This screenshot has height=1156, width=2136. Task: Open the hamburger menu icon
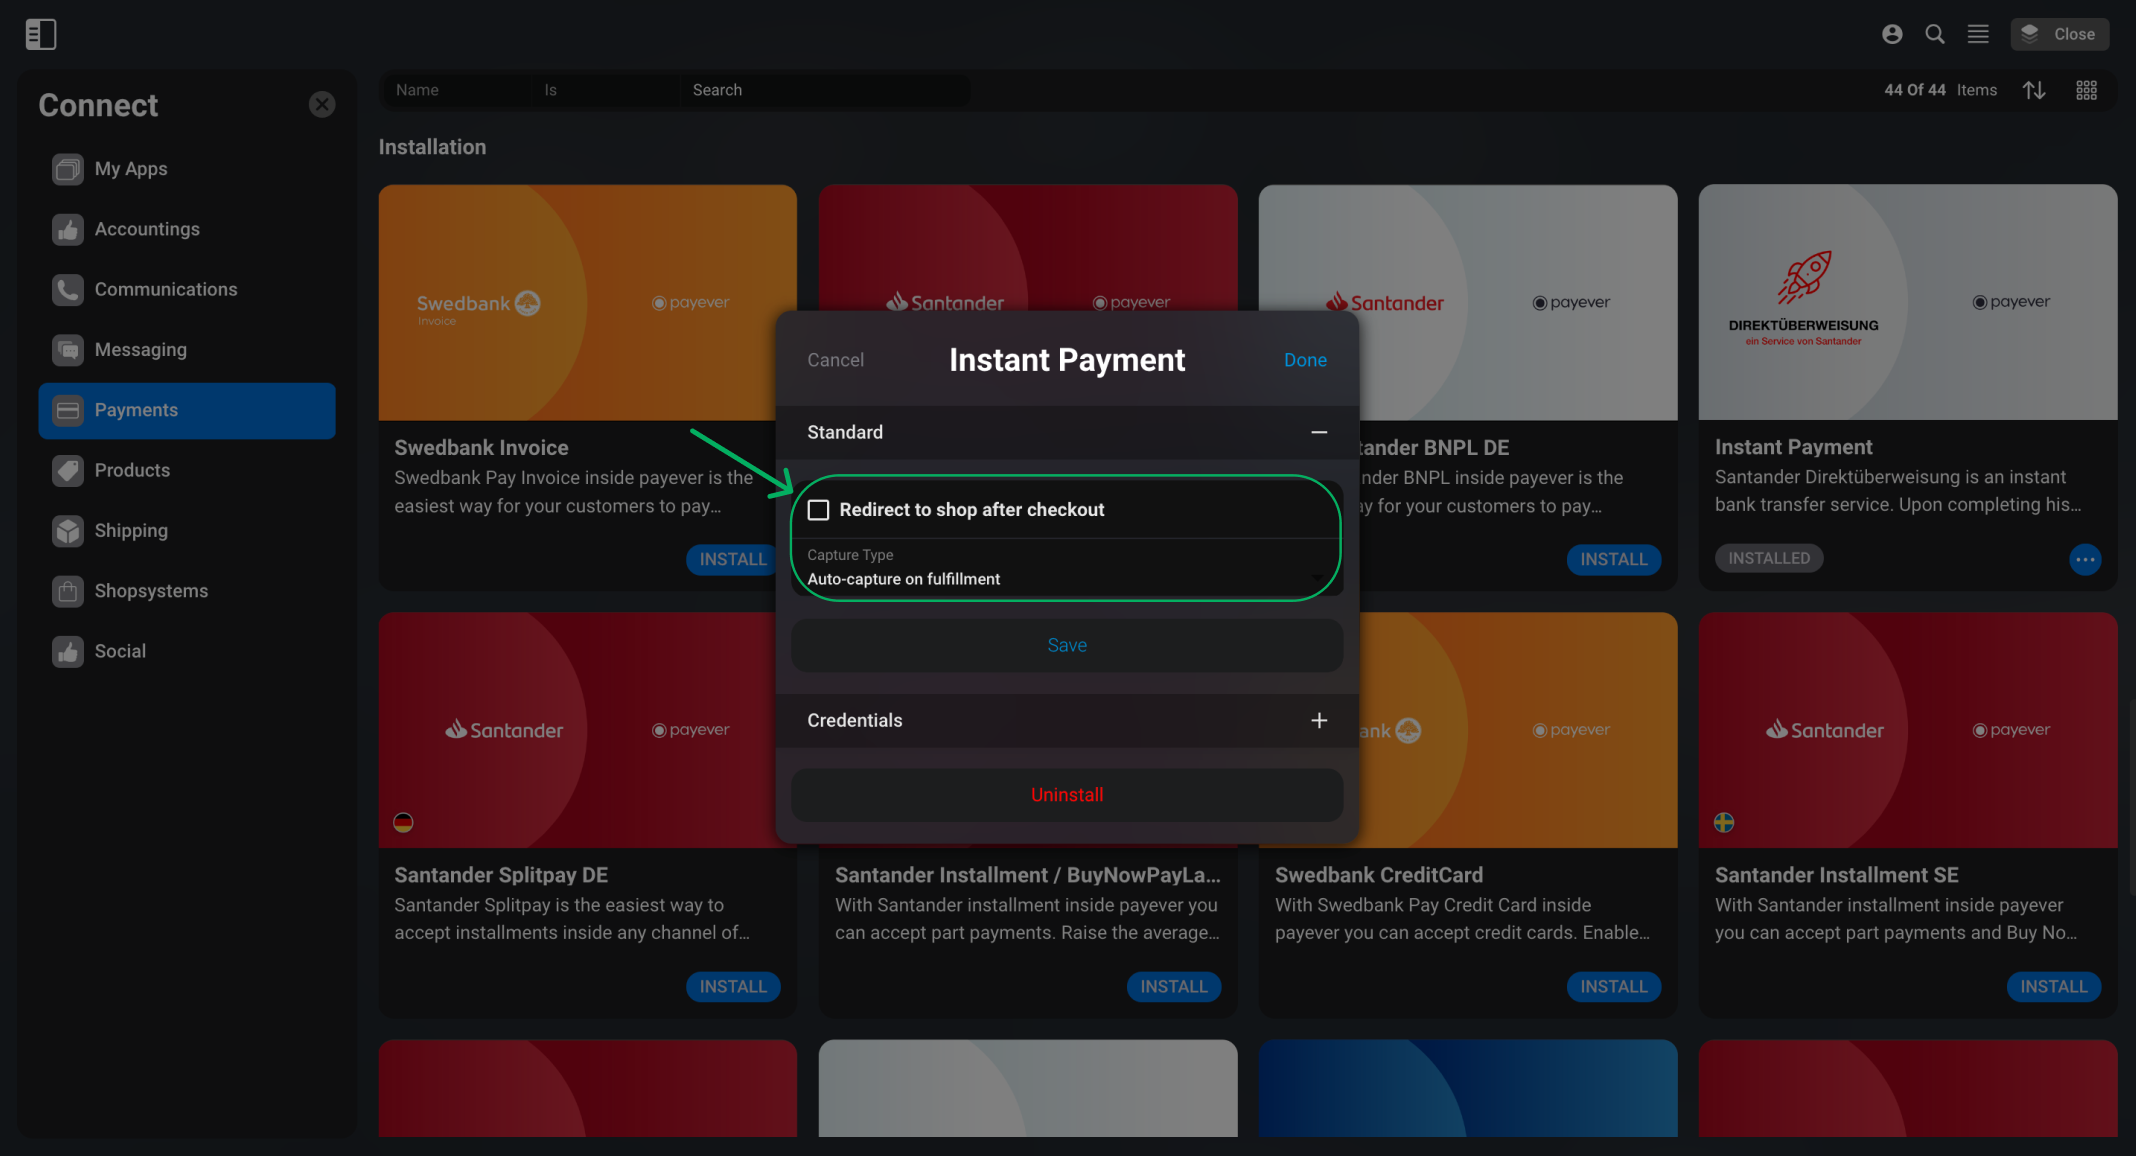1978,34
